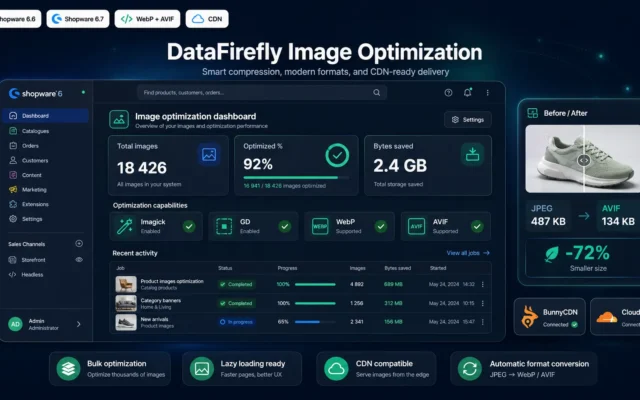The width and height of the screenshot is (640, 400).
Task: Add a sales channel with plus icon
Action: [x=79, y=244]
